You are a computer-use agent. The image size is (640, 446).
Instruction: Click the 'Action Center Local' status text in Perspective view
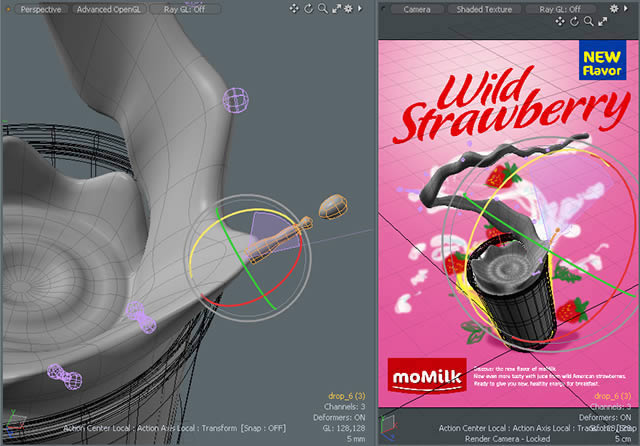96,428
